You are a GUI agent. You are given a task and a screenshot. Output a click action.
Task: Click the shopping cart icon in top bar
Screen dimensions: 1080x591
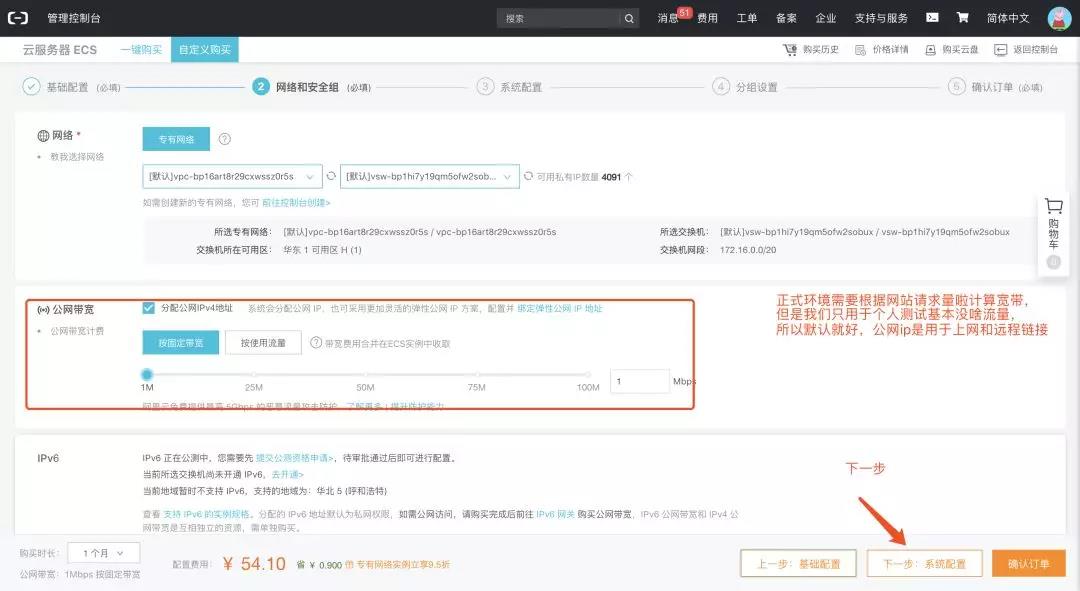pos(961,17)
